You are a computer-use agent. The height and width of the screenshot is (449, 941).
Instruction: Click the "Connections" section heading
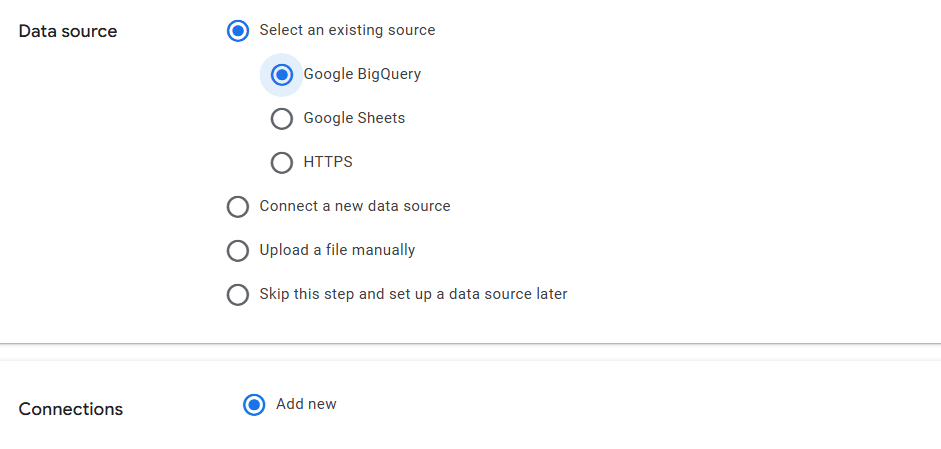coord(71,409)
